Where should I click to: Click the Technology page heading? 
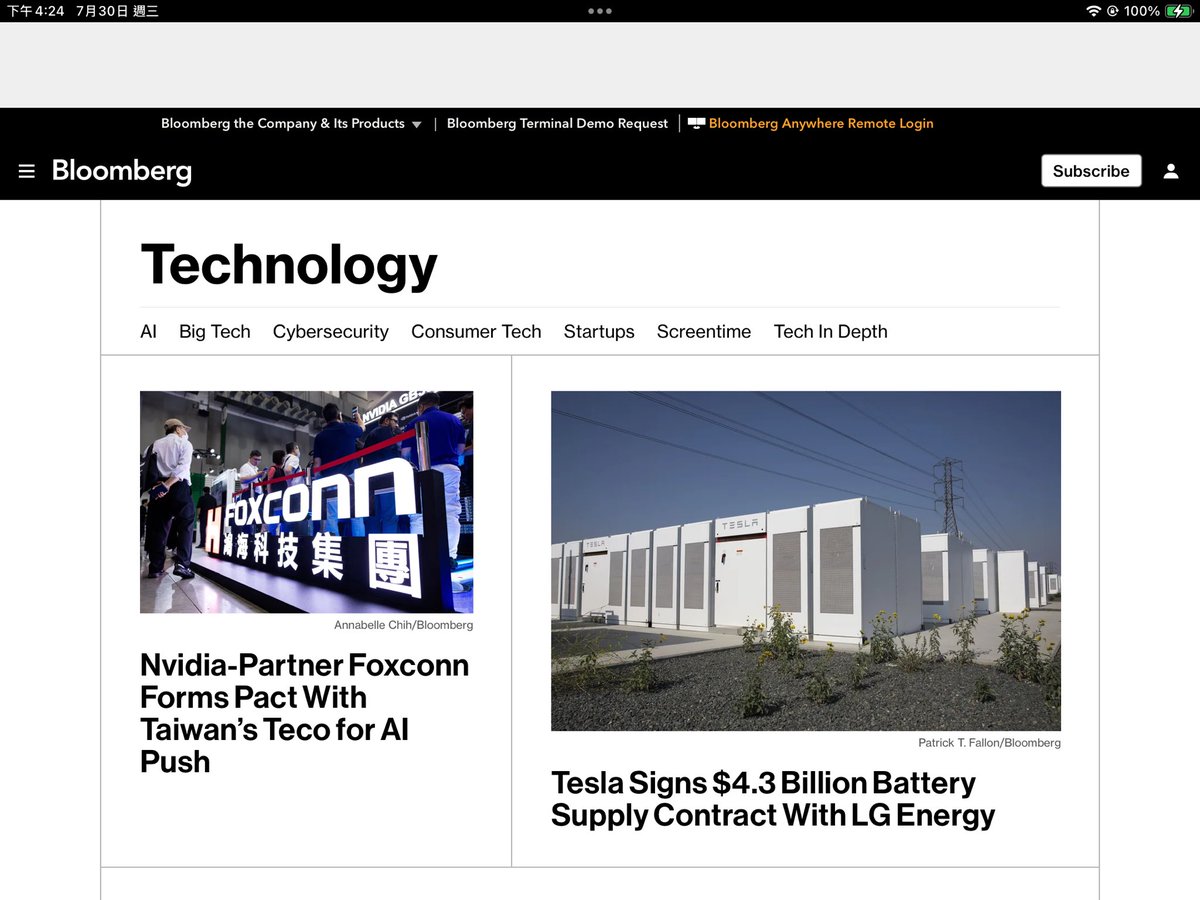289,265
